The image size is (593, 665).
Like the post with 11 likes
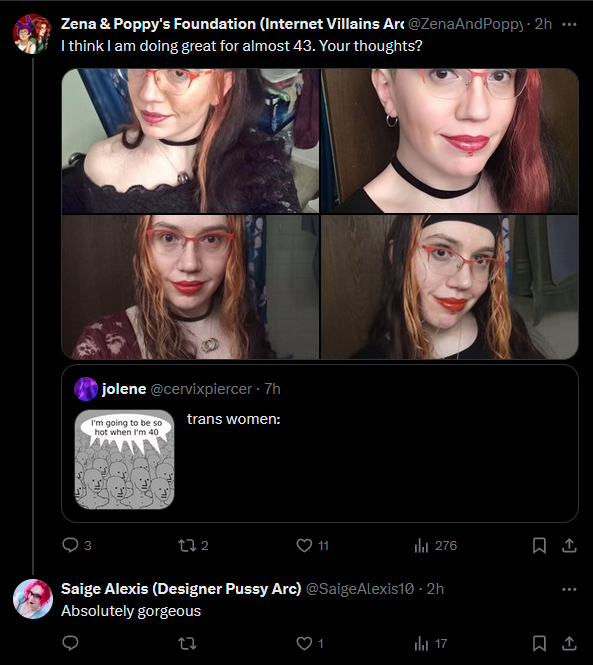click(312, 545)
